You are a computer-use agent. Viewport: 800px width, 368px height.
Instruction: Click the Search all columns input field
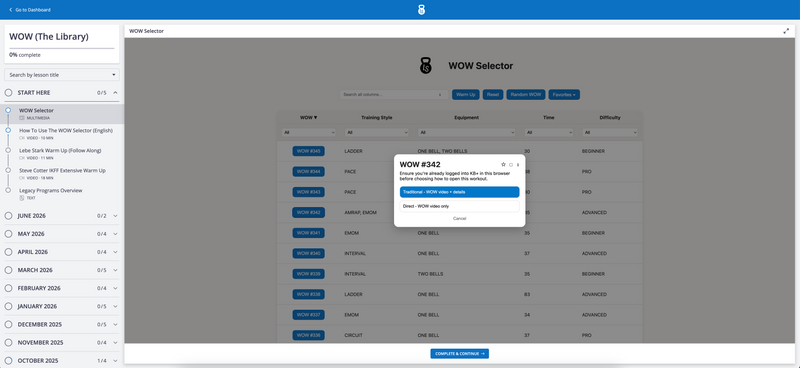pyautogui.click(x=394, y=94)
